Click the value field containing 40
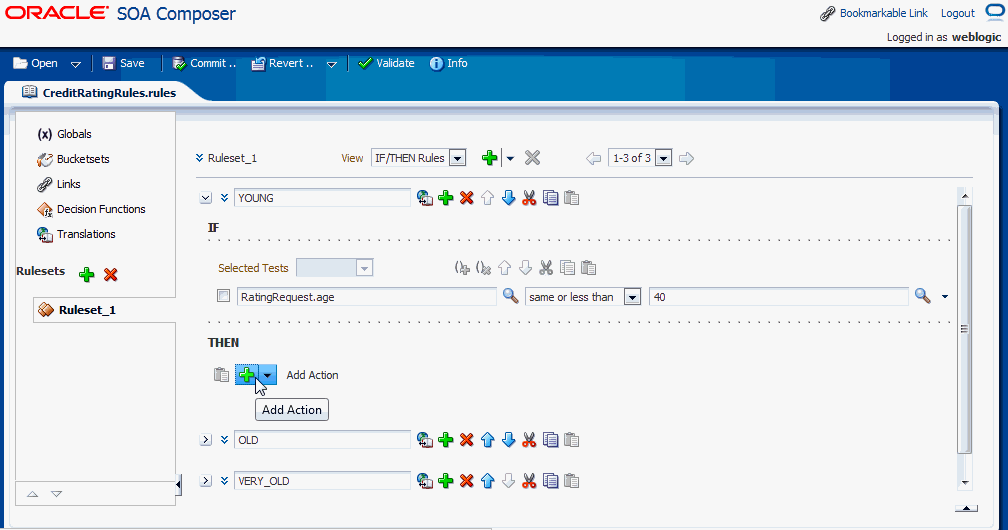 pyautogui.click(x=778, y=297)
